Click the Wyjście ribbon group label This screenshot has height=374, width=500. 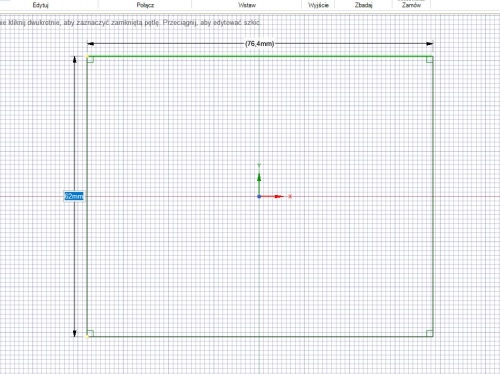click(318, 5)
